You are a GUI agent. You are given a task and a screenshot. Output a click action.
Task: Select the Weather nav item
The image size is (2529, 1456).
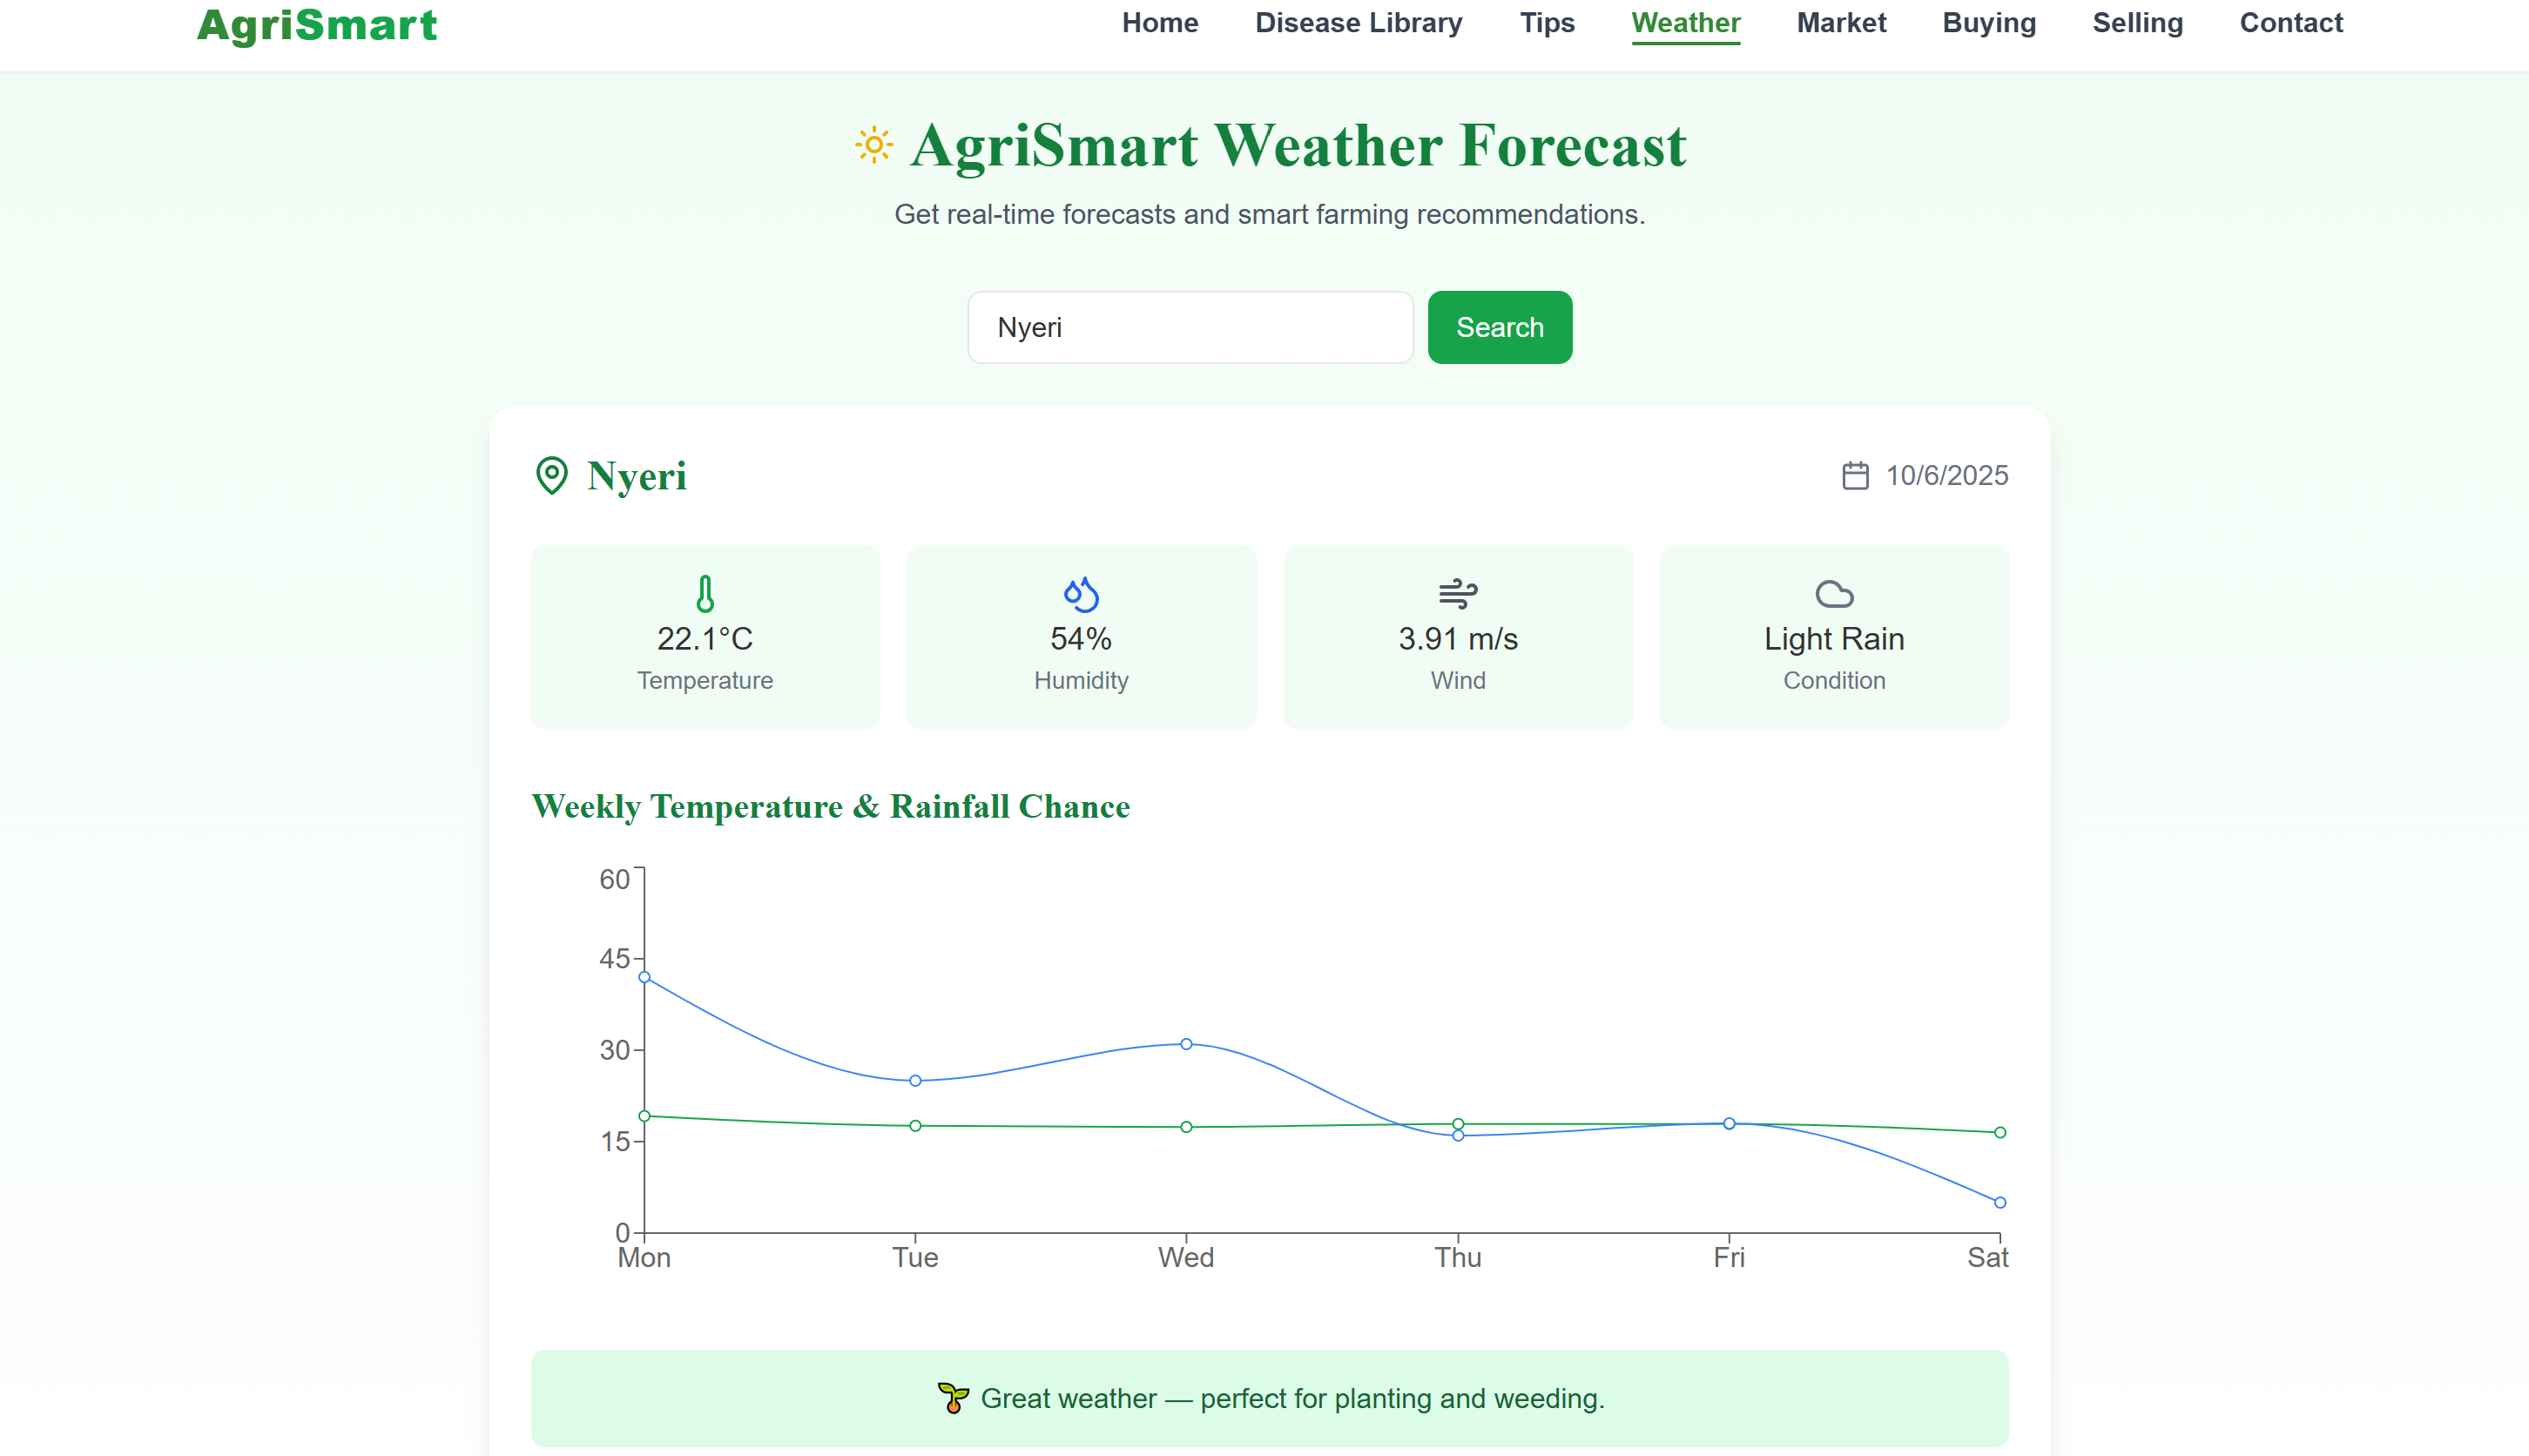coord(1686,23)
